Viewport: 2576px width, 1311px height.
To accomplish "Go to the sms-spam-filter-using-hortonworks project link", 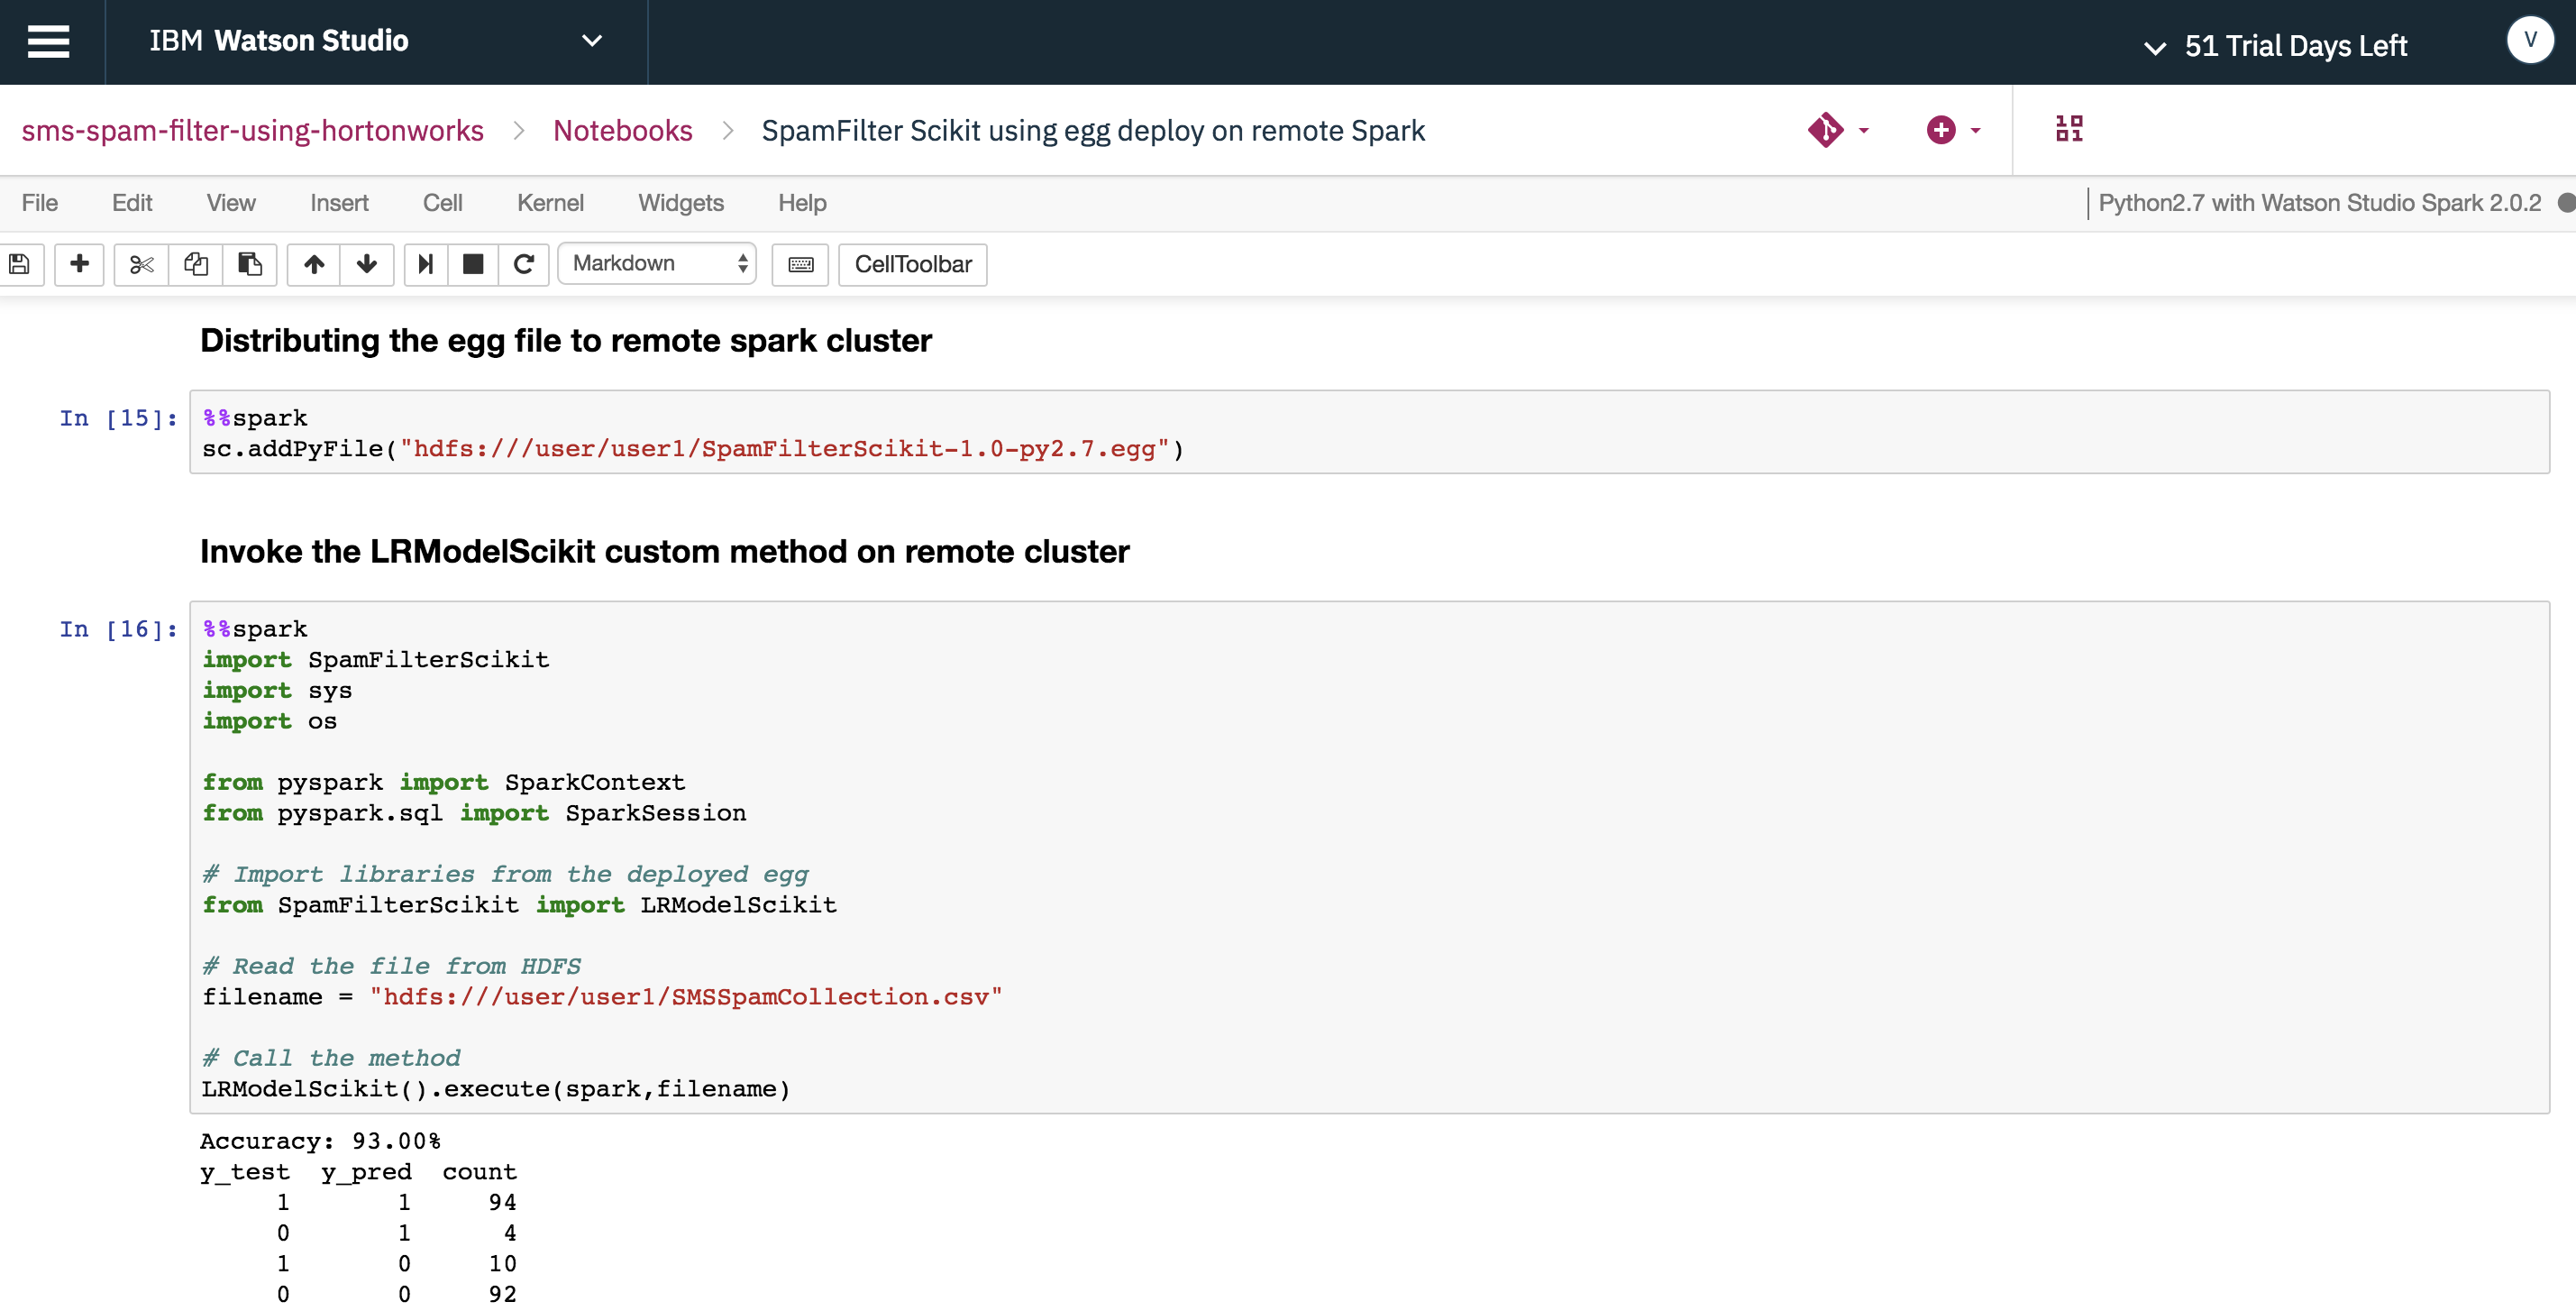I will 252,130.
